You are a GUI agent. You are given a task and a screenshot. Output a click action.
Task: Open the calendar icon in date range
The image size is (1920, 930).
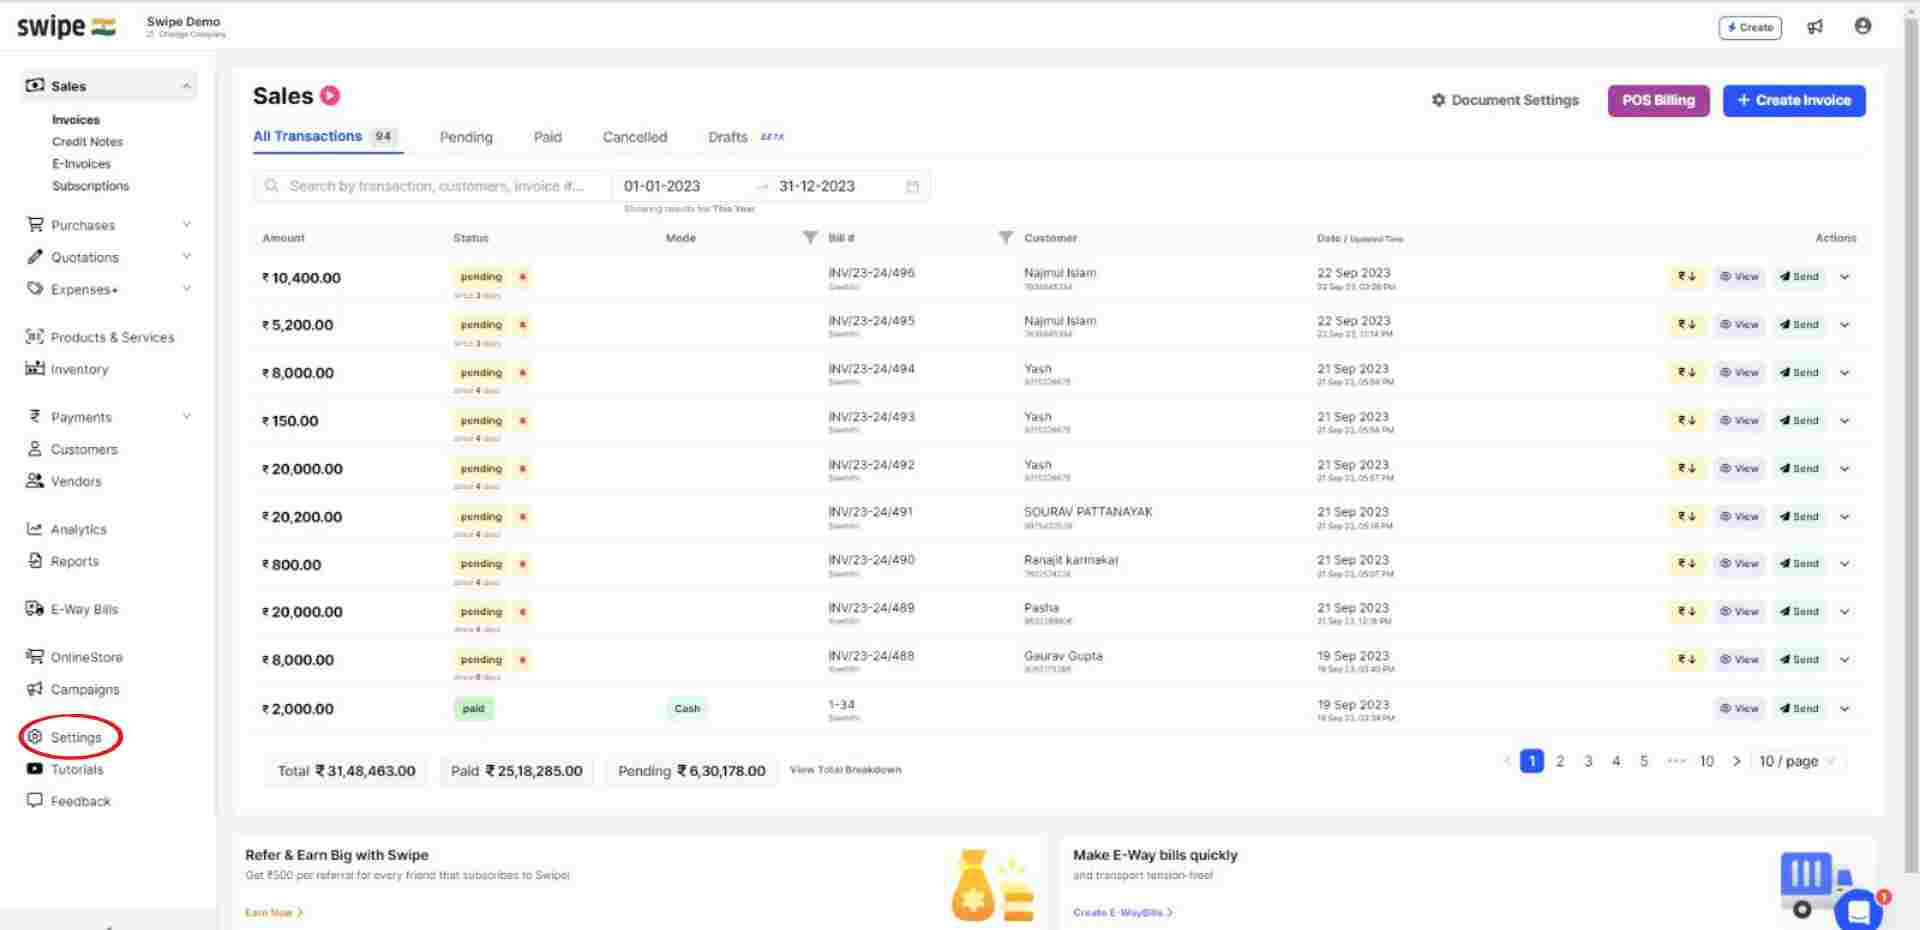point(912,187)
